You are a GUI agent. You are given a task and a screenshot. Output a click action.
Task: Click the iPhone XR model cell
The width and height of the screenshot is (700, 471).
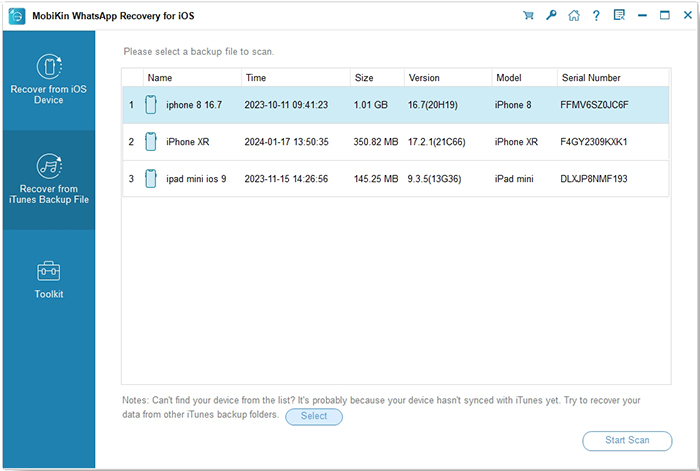click(516, 142)
